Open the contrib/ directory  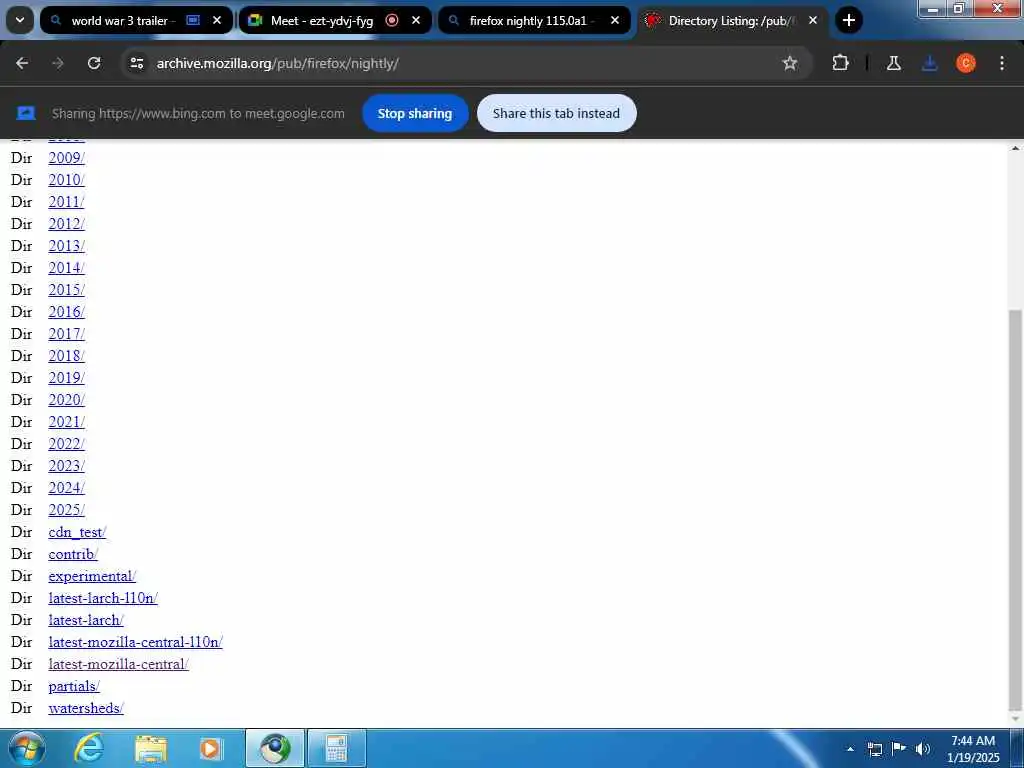[x=73, y=554]
